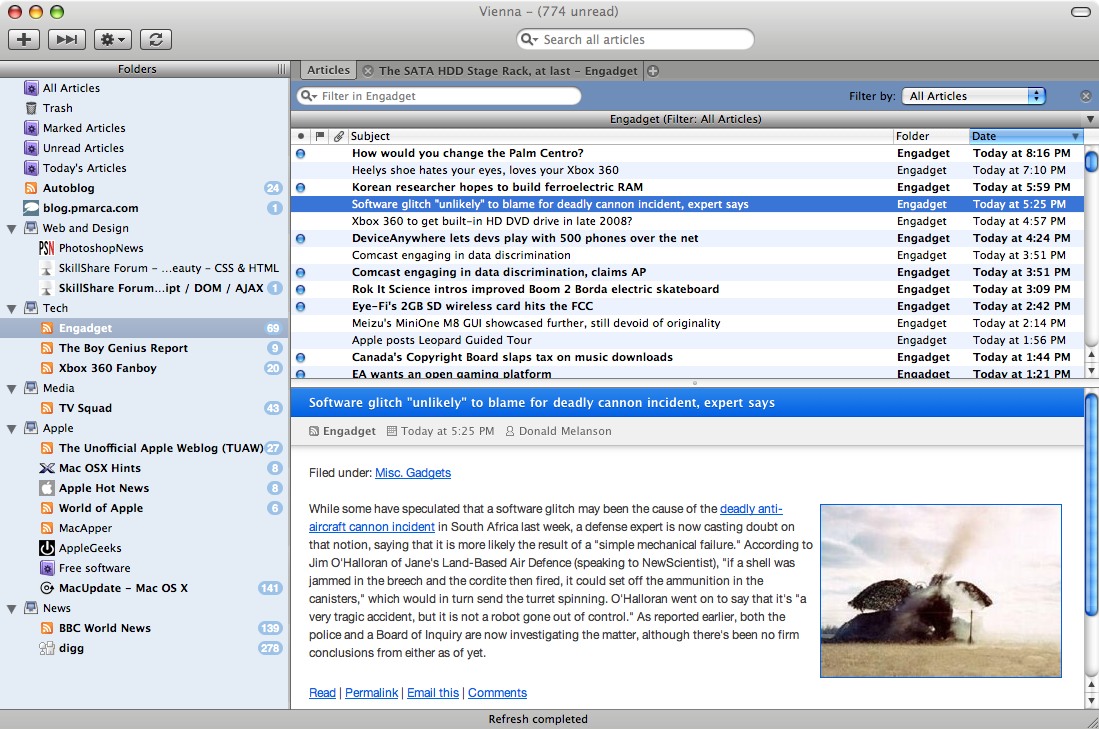Click the add subscription plus button
Image resolution: width=1099 pixels, height=729 pixels.
pos(24,39)
